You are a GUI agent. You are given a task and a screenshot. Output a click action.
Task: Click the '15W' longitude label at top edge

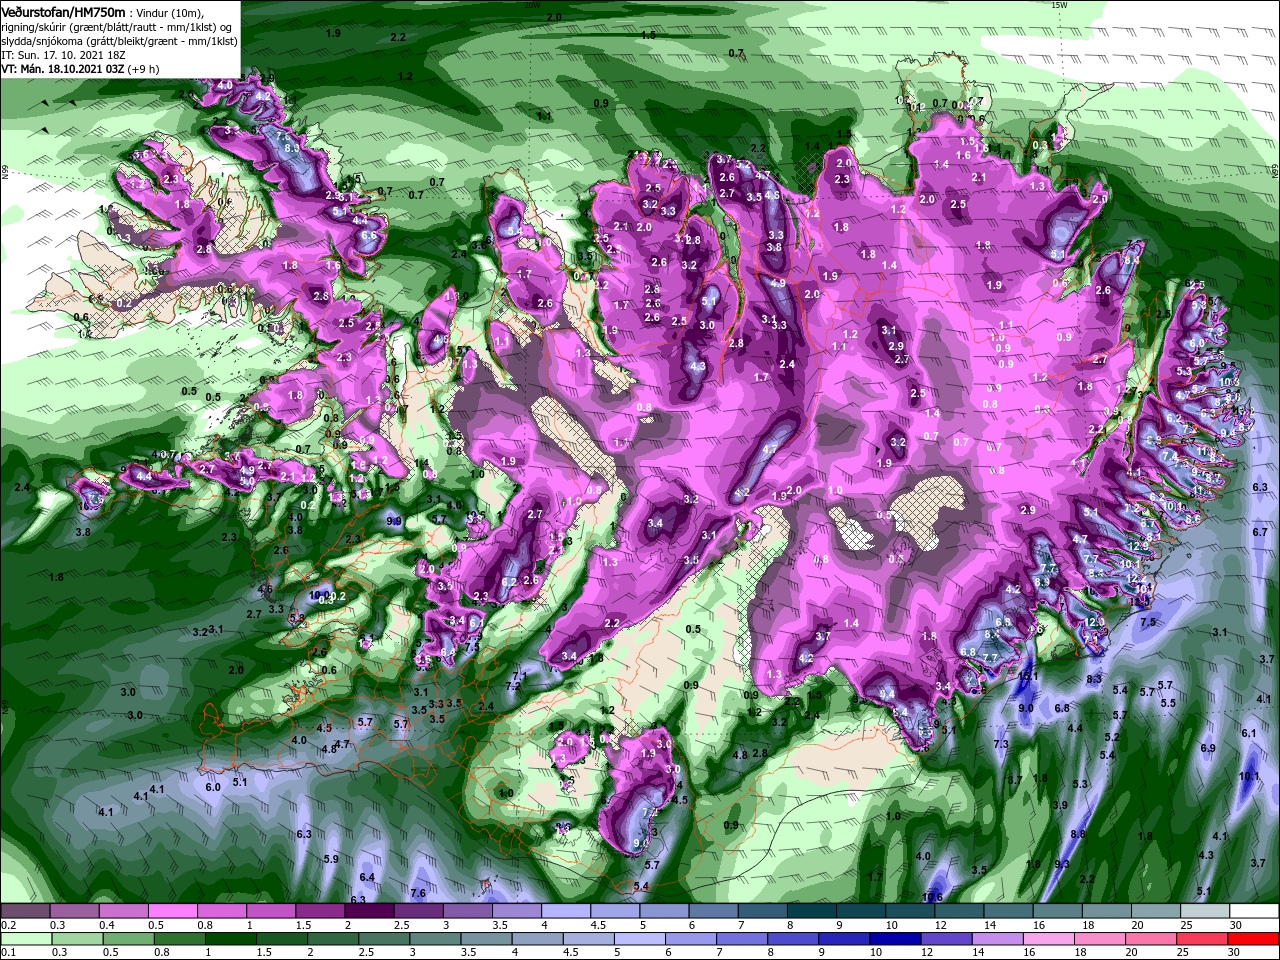point(1060,5)
